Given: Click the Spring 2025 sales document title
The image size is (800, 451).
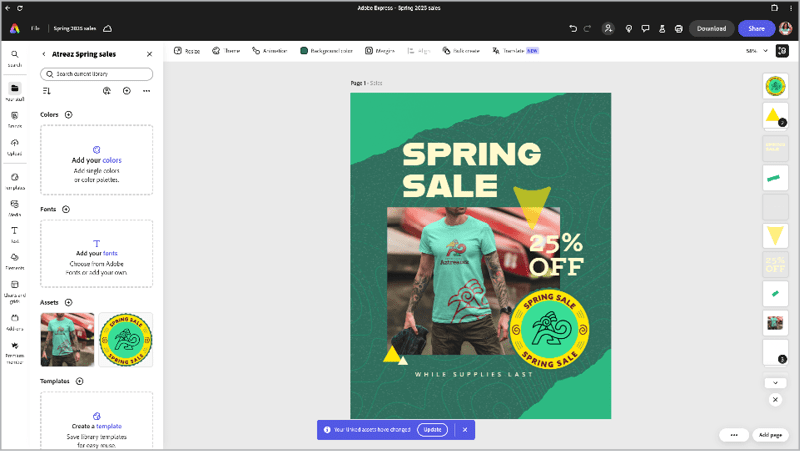Looking at the screenshot, I should (74, 29).
